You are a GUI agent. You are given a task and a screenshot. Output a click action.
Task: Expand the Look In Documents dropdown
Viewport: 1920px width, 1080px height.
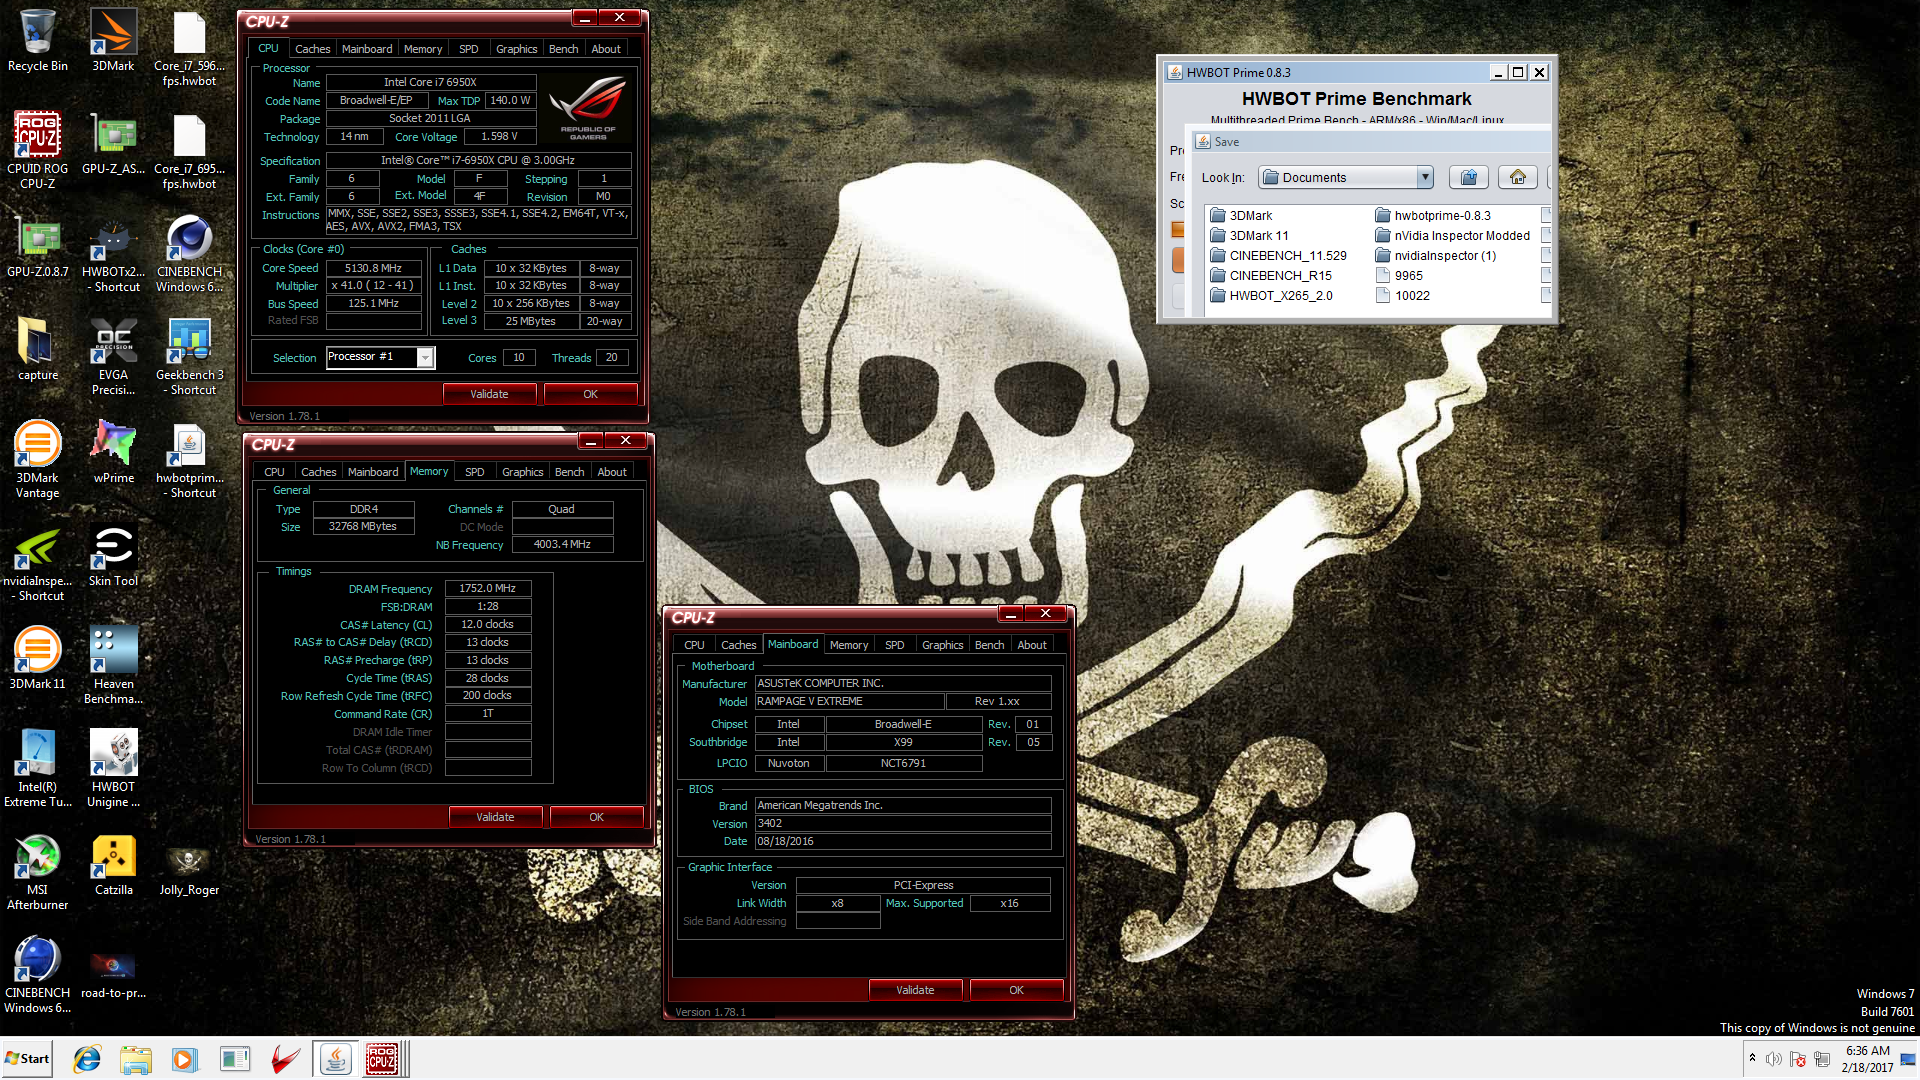tap(1425, 177)
